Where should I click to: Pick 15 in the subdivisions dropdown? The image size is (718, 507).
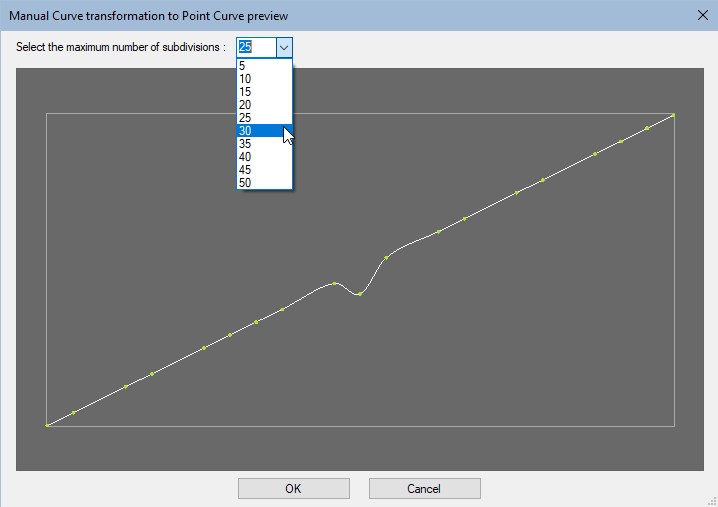pos(264,92)
